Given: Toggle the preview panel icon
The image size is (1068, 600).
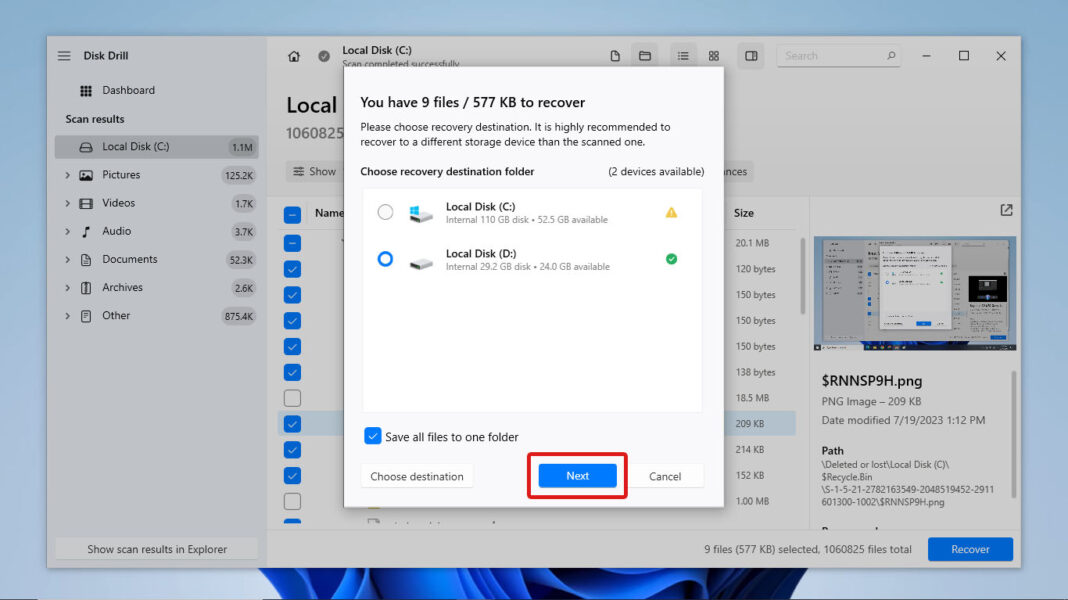Looking at the screenshot, I should coord(751,56).
